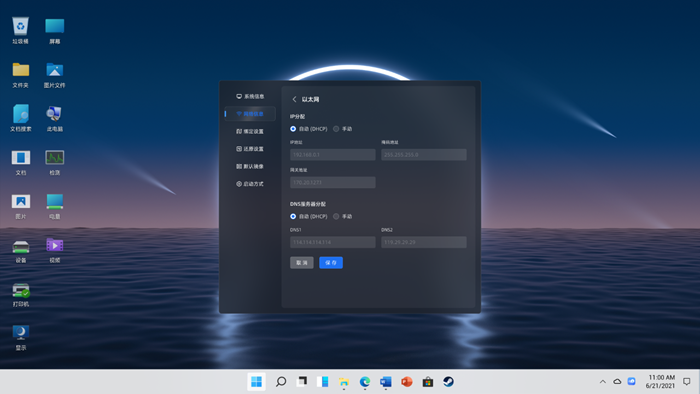700x394 pixels.
Task: Select 自动 (DHCP) for IP分配
Action: (x=293, y=129)
